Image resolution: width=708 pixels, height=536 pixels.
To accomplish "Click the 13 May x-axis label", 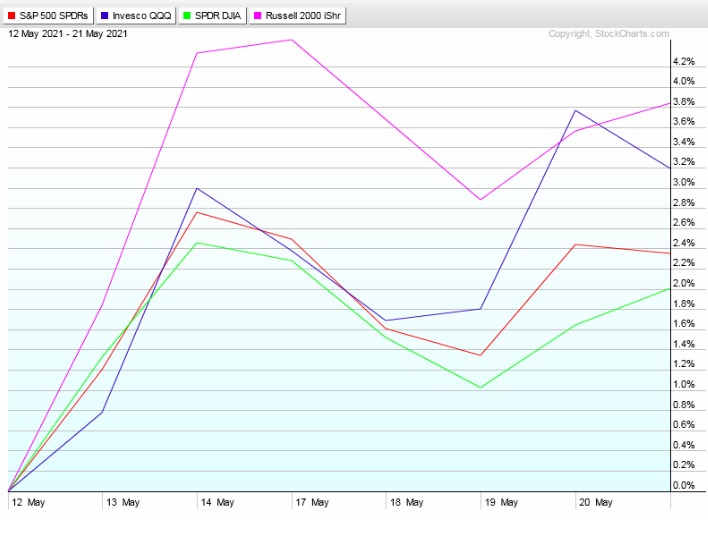I will click(x=123, y=502).
